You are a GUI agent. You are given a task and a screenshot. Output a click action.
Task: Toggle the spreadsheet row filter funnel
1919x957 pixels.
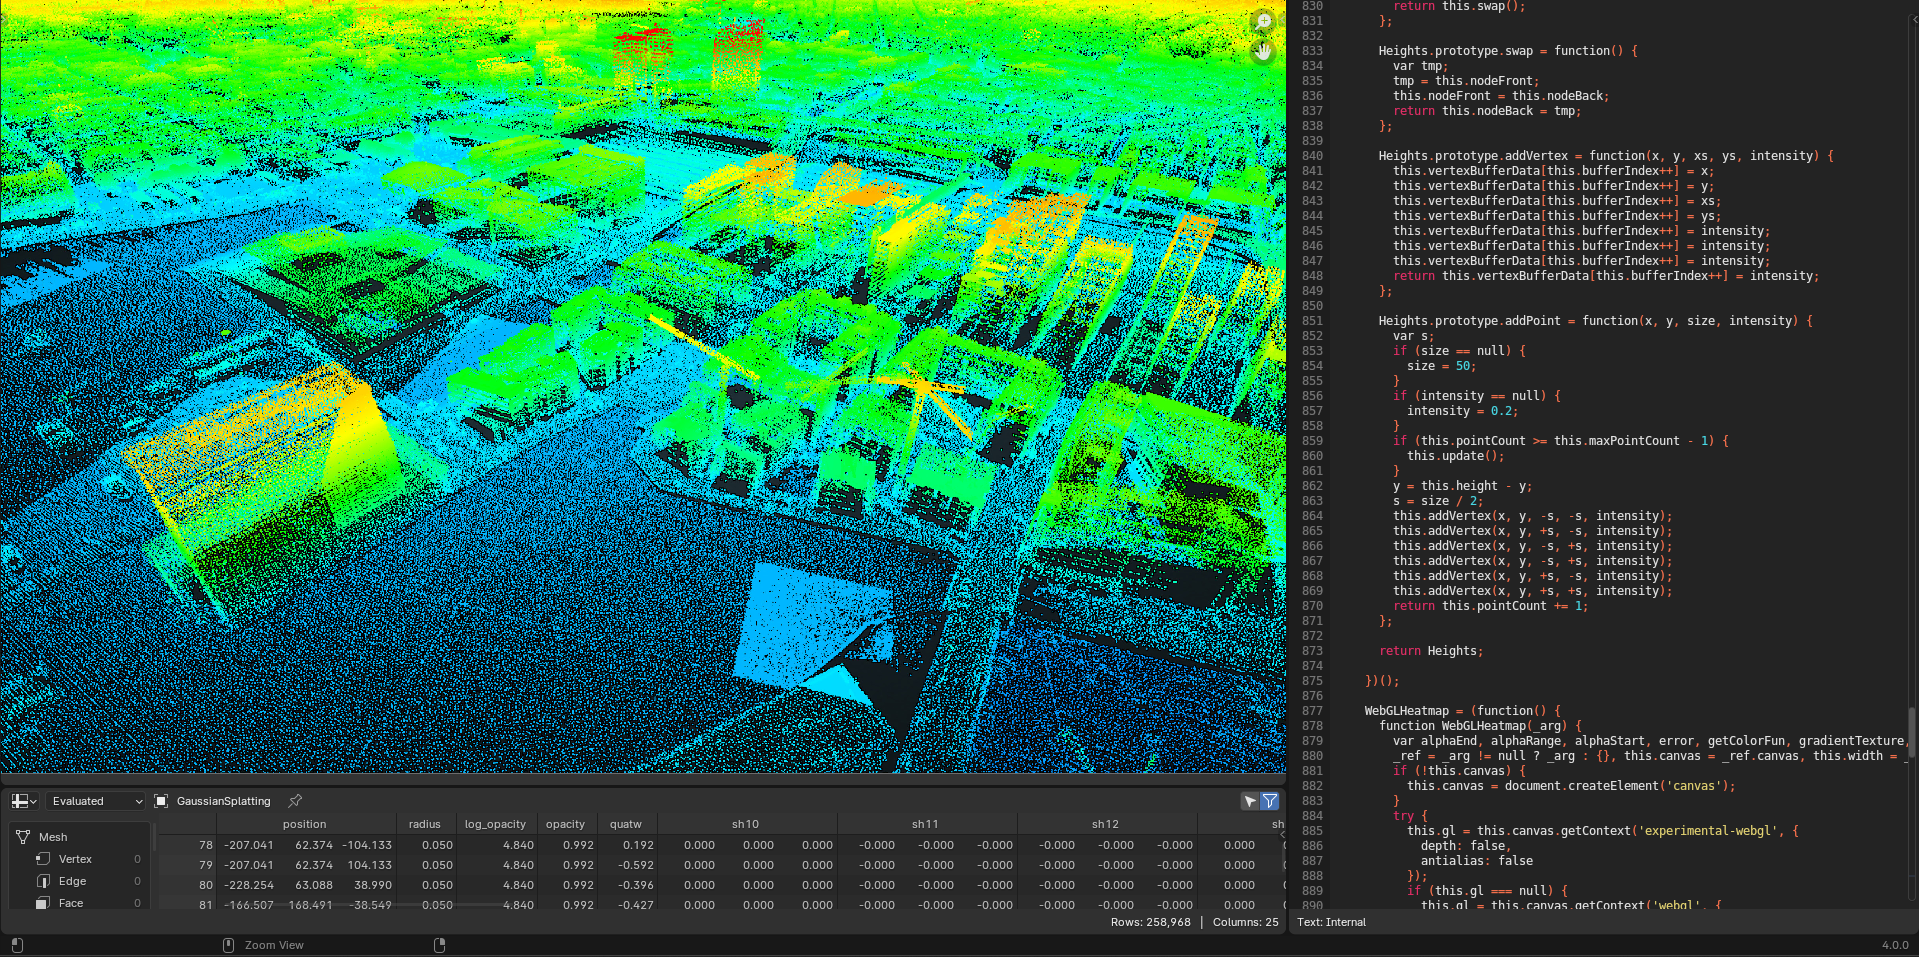click(x=1270, y=801)
